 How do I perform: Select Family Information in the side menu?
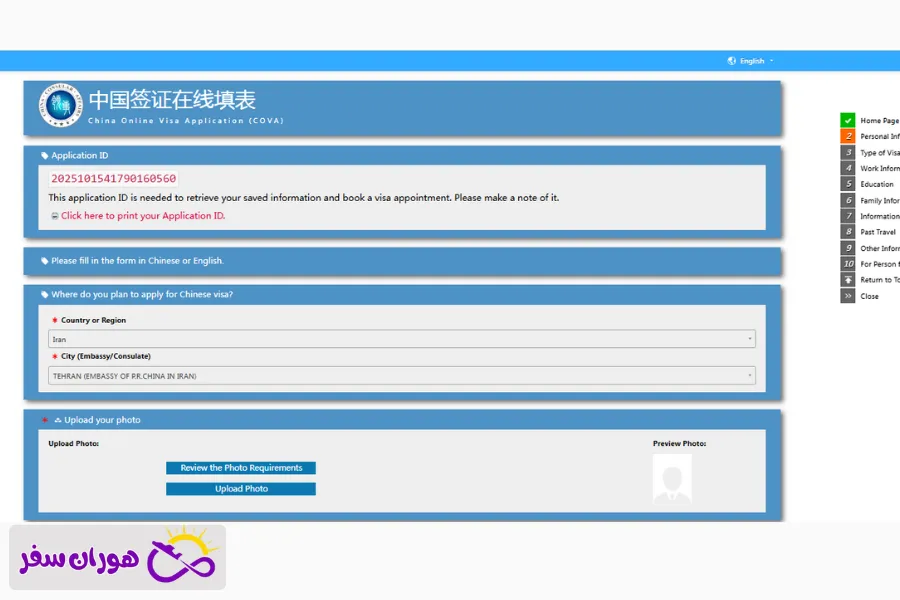click(x=879, y=200)
